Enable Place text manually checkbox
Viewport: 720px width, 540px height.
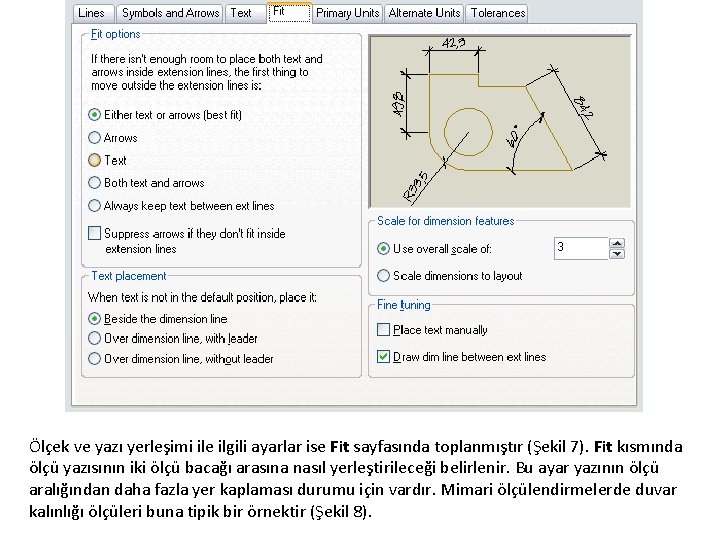coord(383,330)
